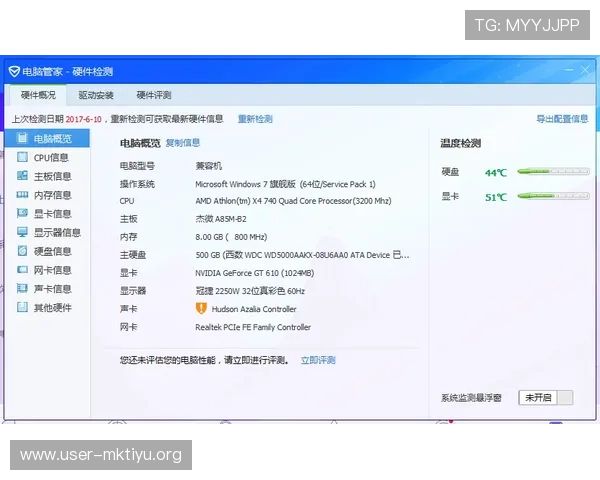Click the 声卡信息 sound card icon
Image resolution: width=600 pixels, height=480 pixels.
coord(22,288)
